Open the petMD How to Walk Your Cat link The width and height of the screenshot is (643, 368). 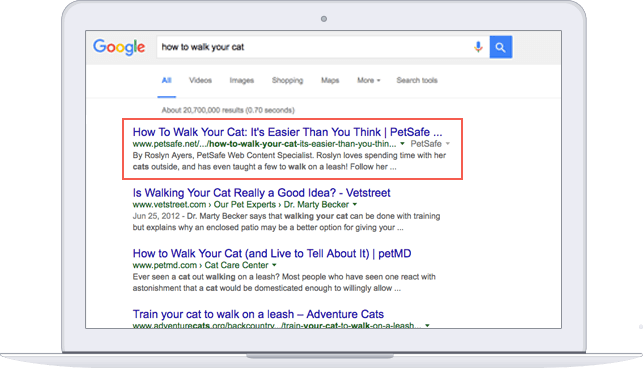[x=271, y=254]
